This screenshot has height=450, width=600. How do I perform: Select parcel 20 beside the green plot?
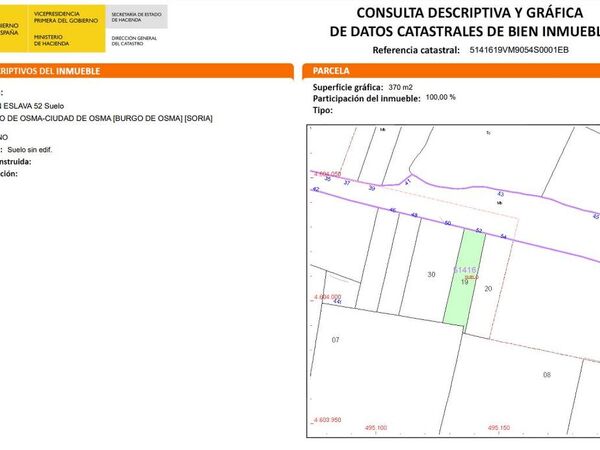coord(488,289)
